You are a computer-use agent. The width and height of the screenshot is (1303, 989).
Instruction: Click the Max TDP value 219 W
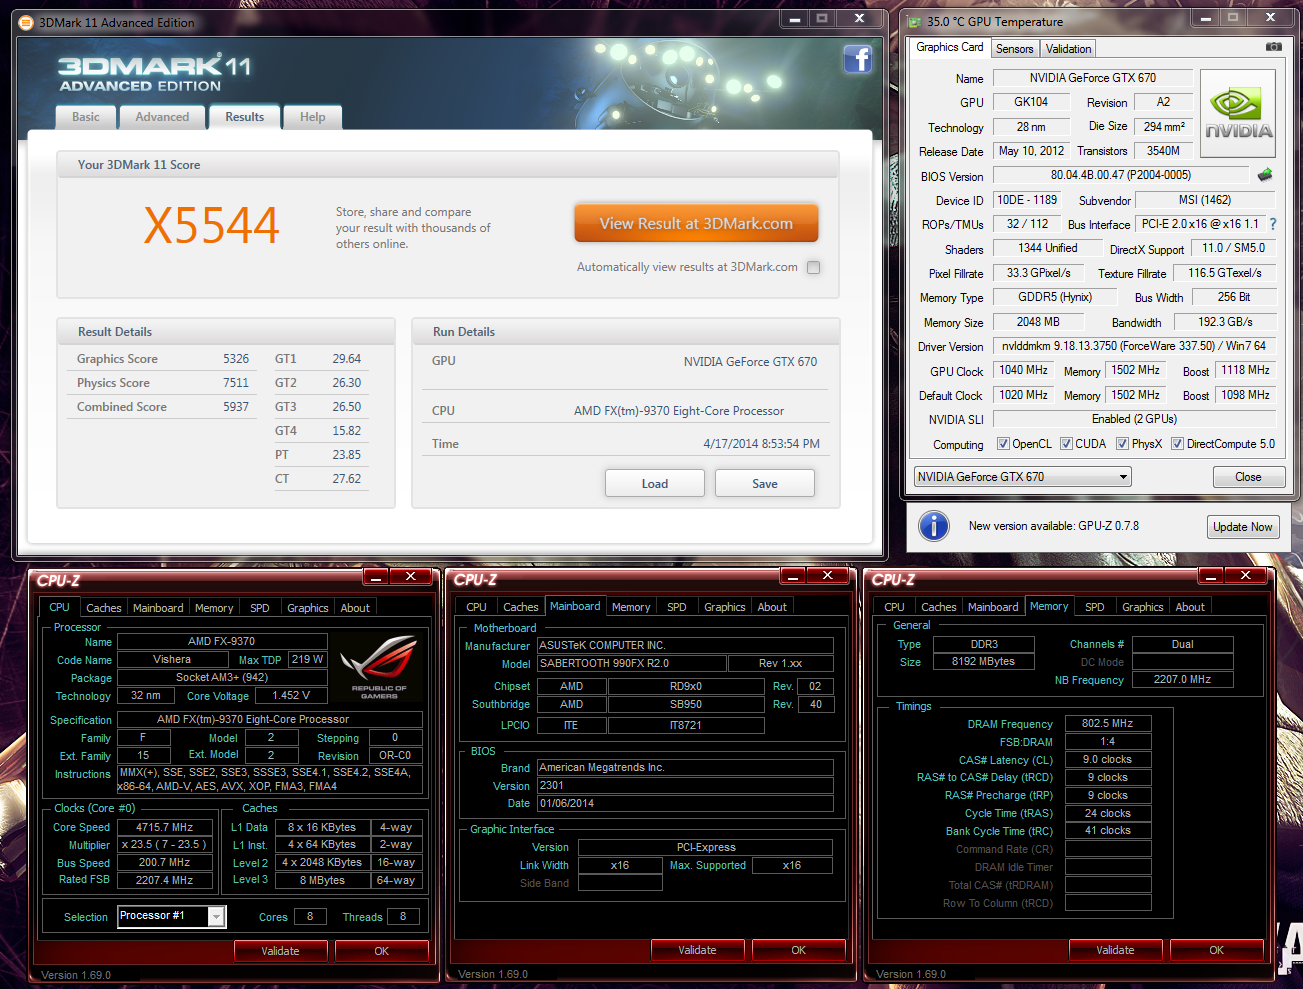click(x=307, y=659)
